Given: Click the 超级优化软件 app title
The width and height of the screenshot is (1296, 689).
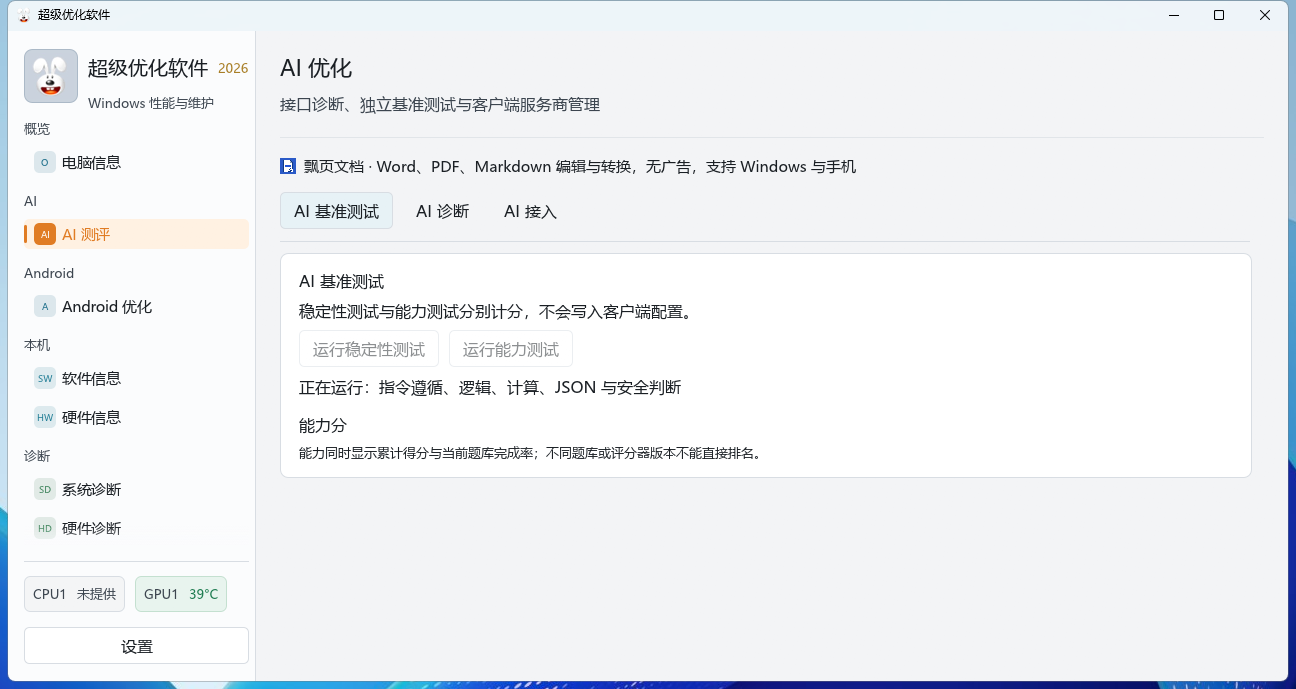Looking at the screenshot, I should tap(148, 68).
